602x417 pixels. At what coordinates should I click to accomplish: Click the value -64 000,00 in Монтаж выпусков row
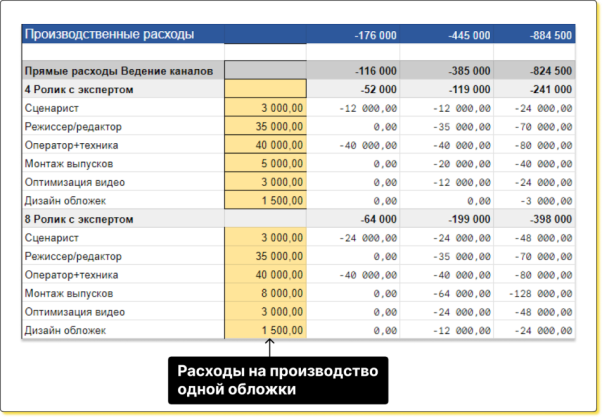(x=462, y=294)
